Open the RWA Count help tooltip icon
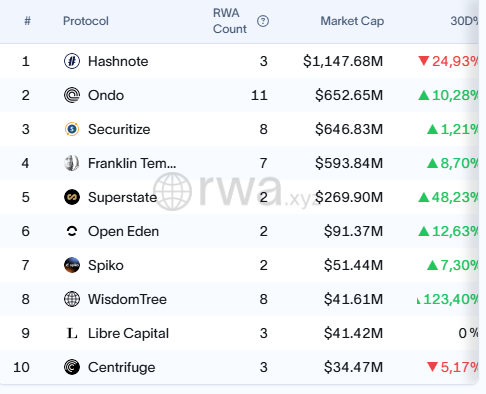Screen dimensions: 486x394 (263, 21)
